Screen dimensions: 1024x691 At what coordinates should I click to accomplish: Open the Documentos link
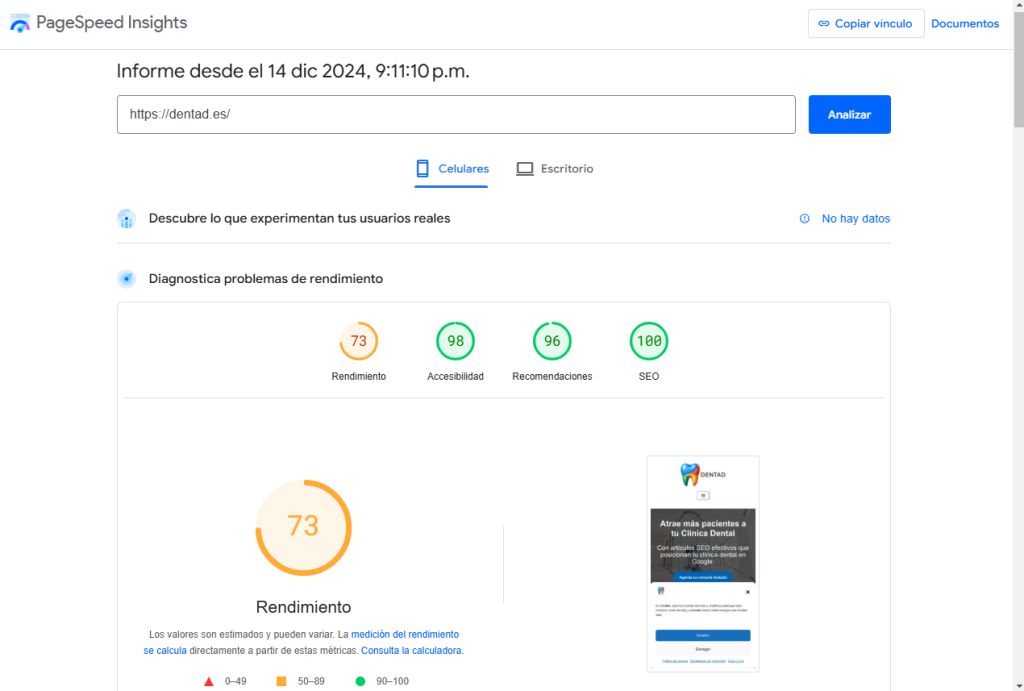click(x=964, y=24)
